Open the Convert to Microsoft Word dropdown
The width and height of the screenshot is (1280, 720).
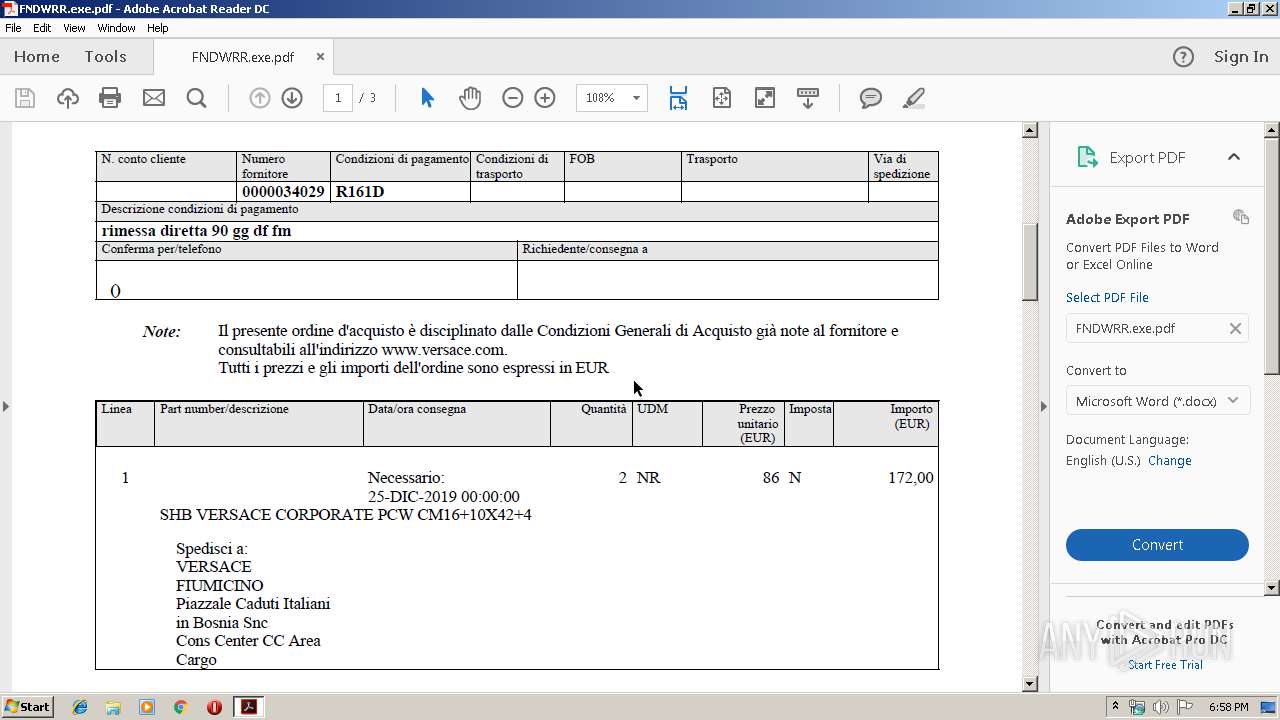(1157, 401)
